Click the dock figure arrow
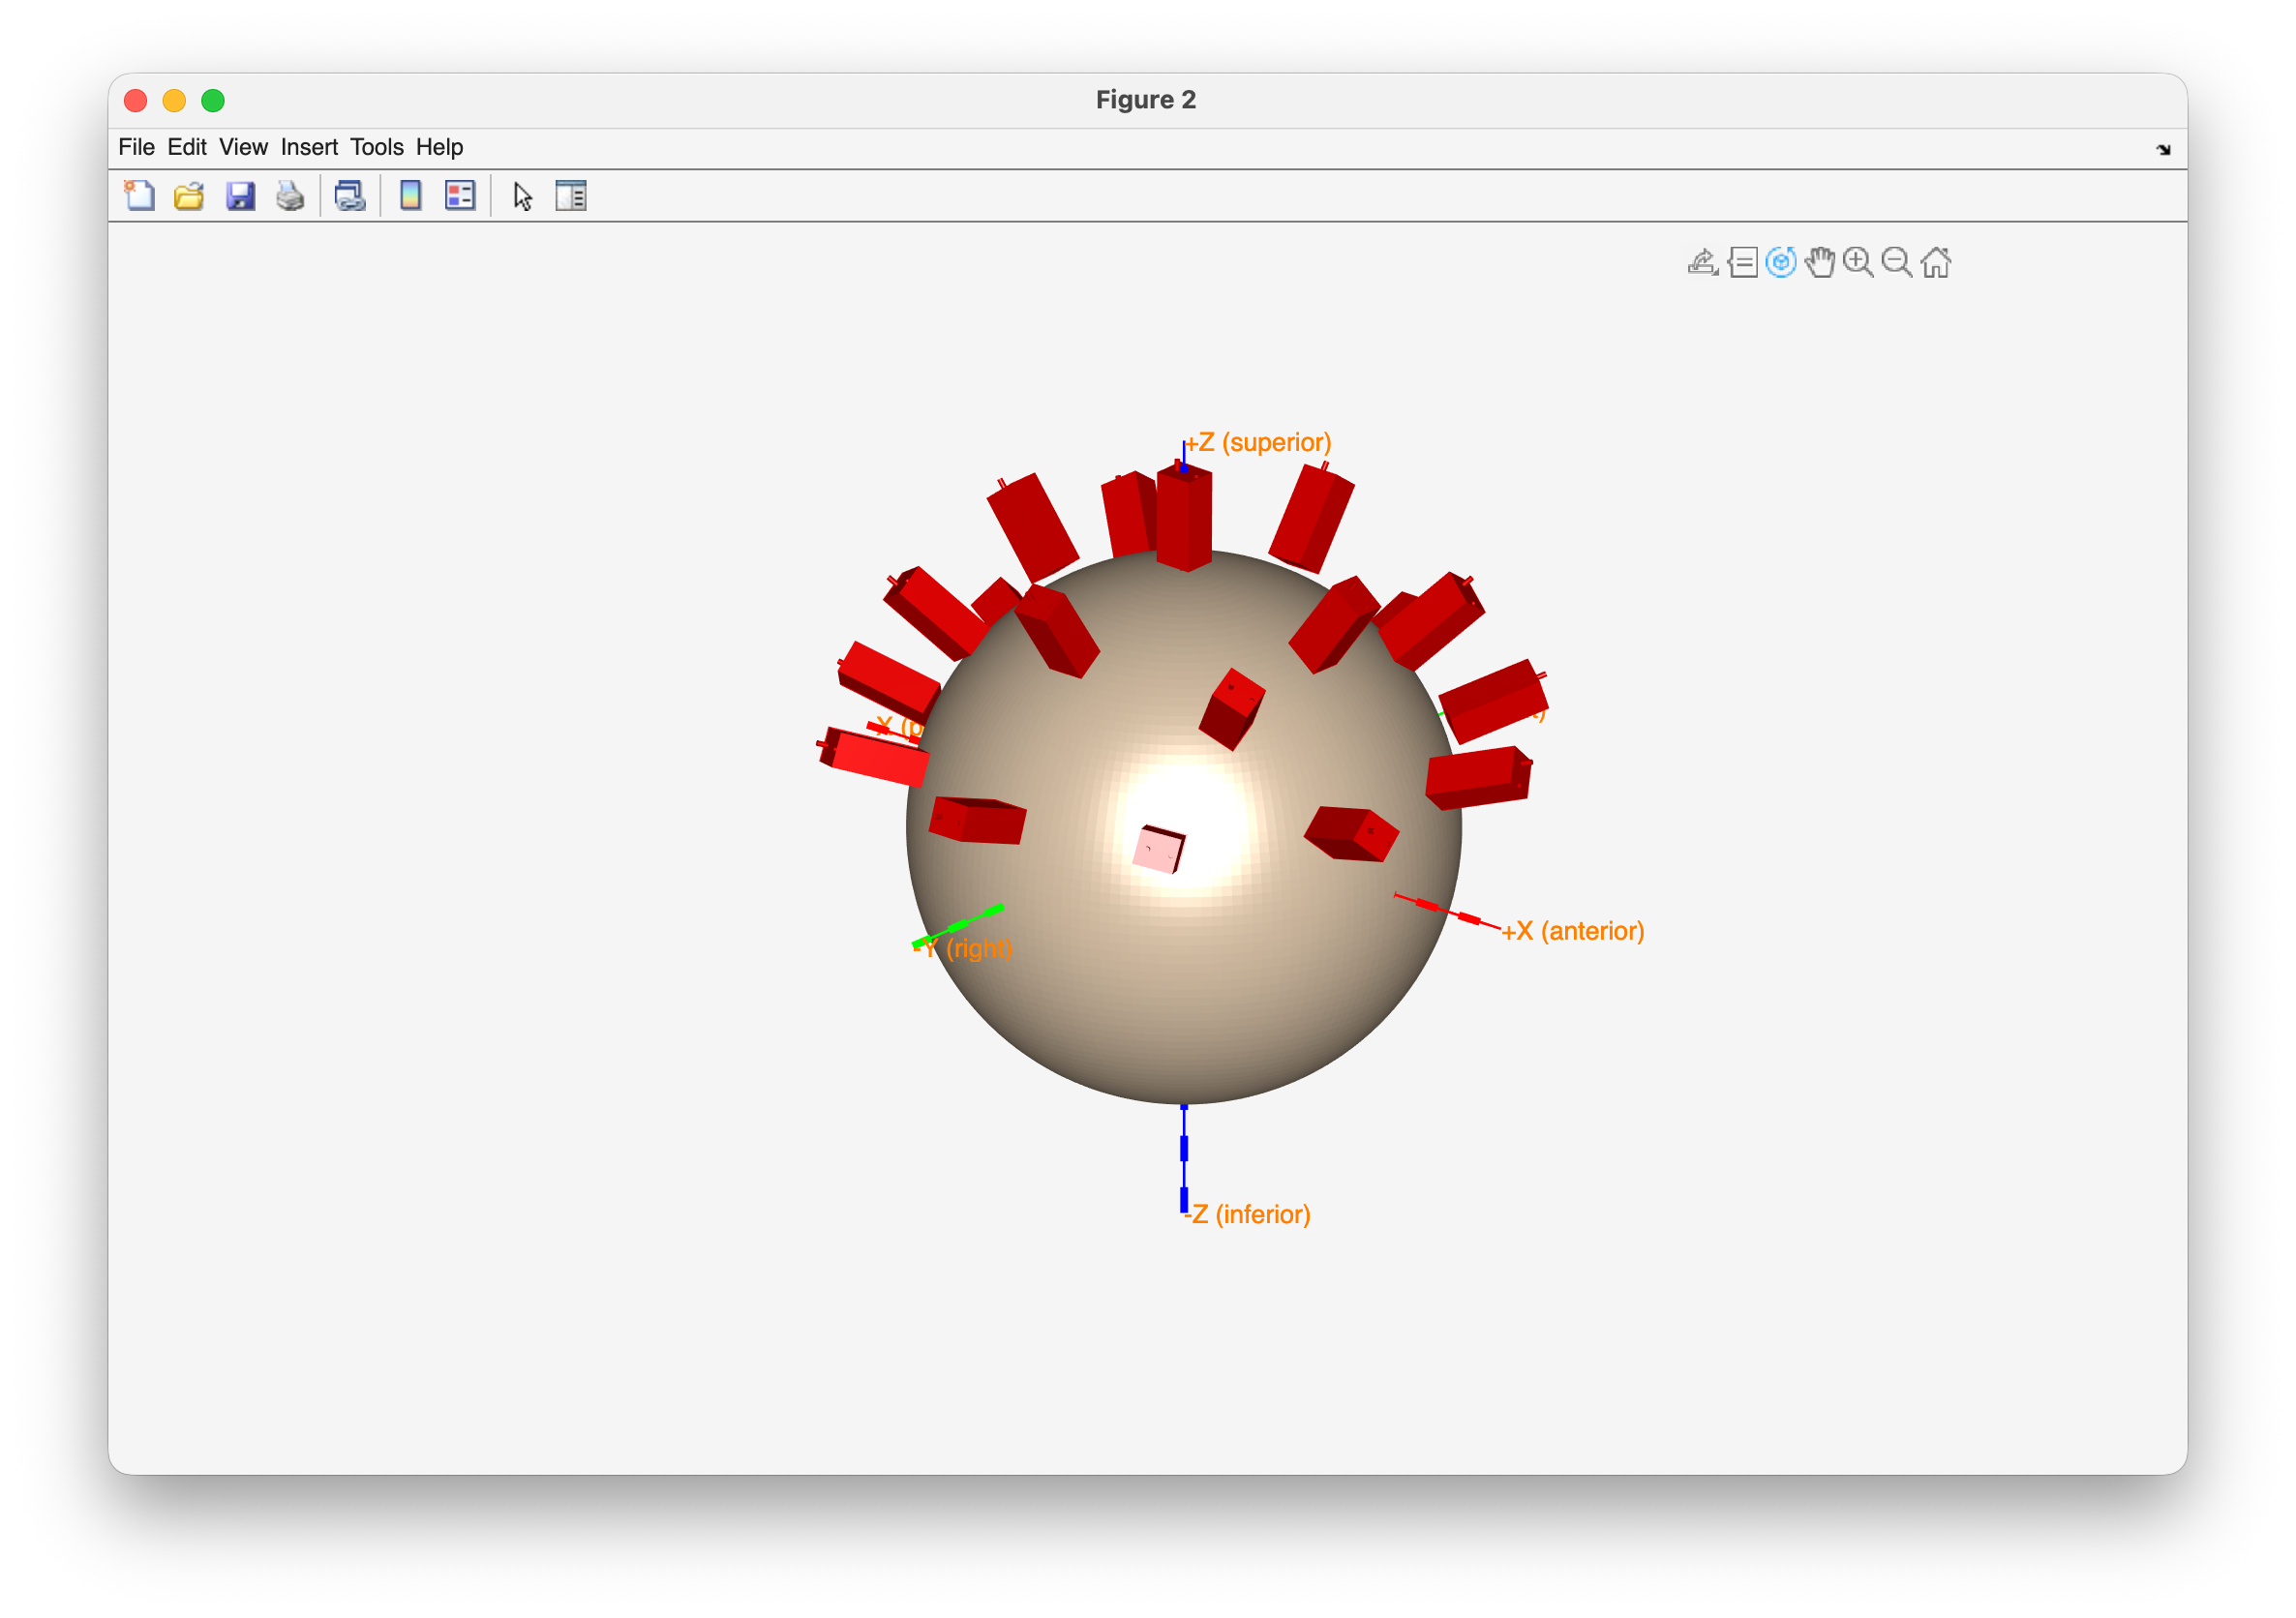The width and height of the screenshot is (2296, 1618). tap(2163, 150)
